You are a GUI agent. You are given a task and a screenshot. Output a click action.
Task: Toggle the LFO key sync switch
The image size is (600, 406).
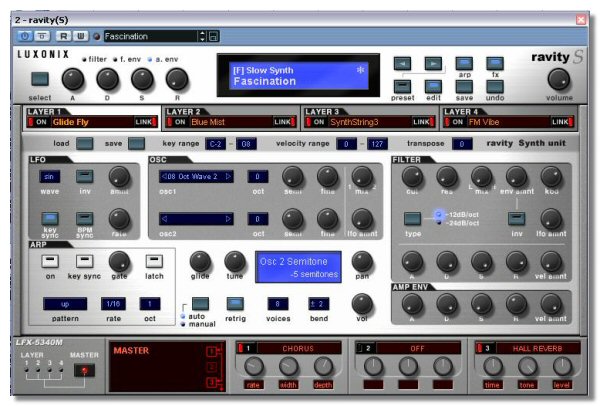click(x=50, y=219)
